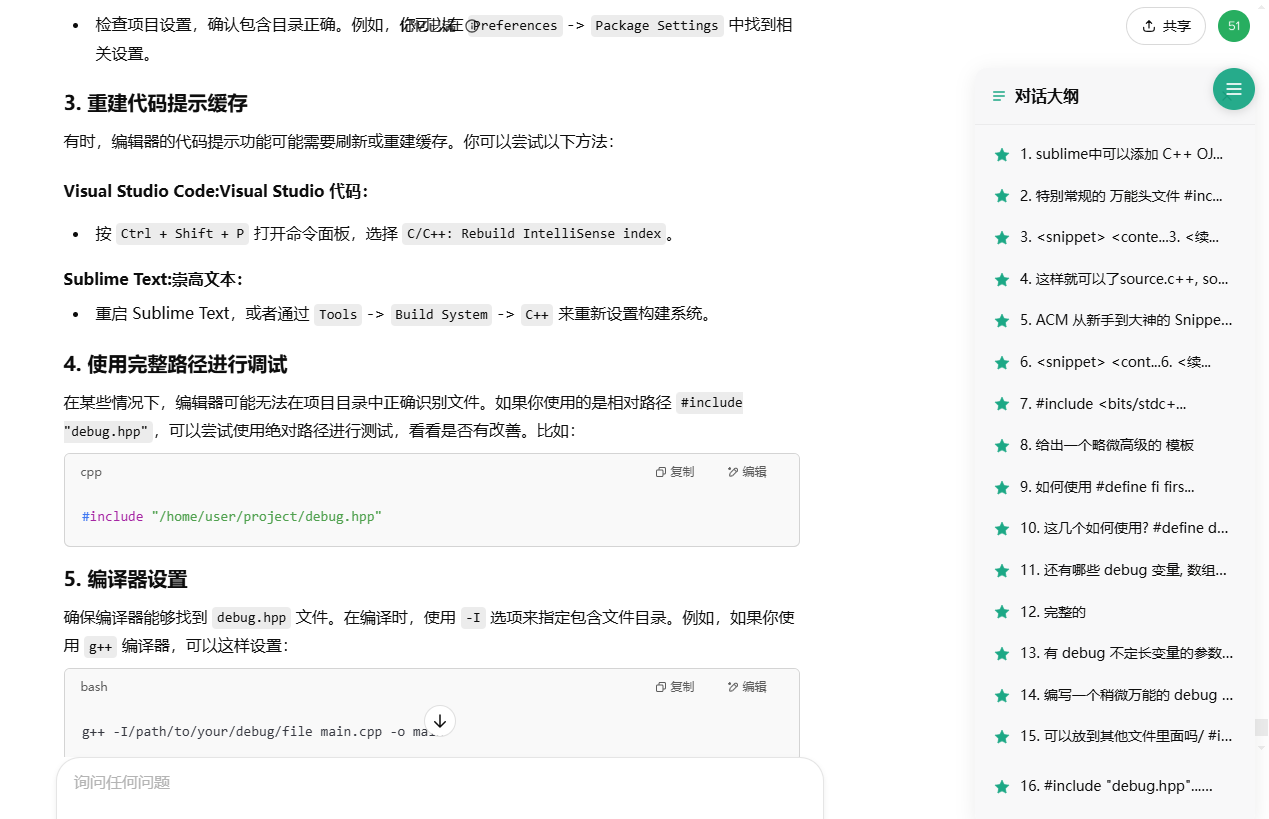The width and height of the screenshot is (1269, 819).
Task: Click heading 5. 编译器设置
Action: coord(125,580)
